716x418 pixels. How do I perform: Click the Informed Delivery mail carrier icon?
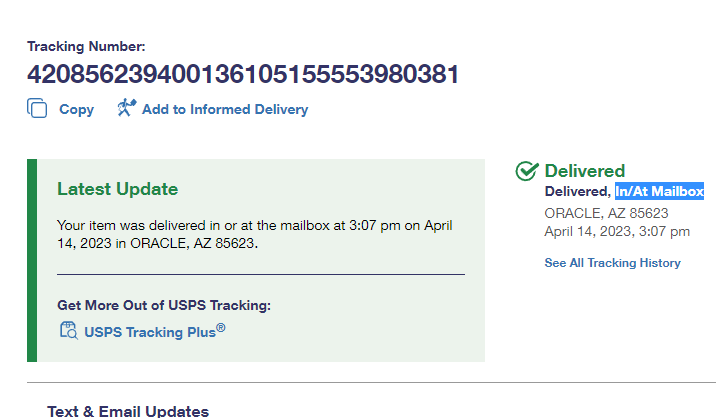(x=126, y=108)
